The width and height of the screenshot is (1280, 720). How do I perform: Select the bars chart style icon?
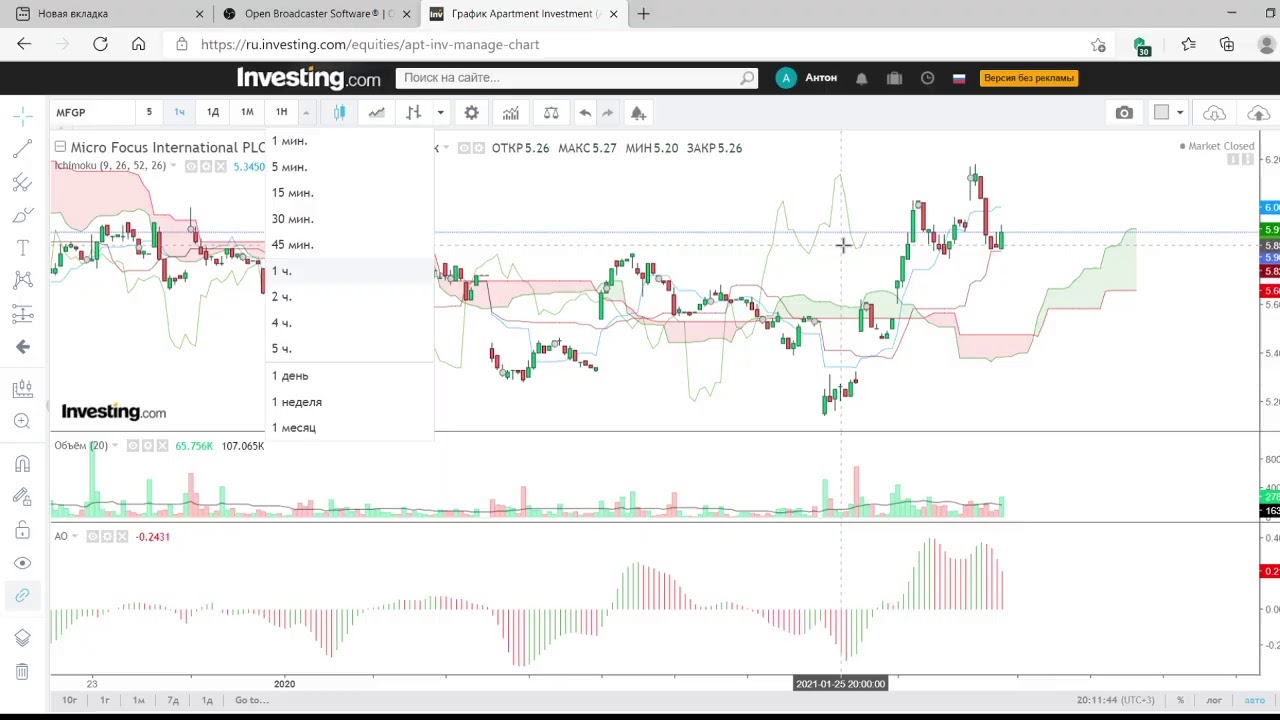tap(413, 113)
